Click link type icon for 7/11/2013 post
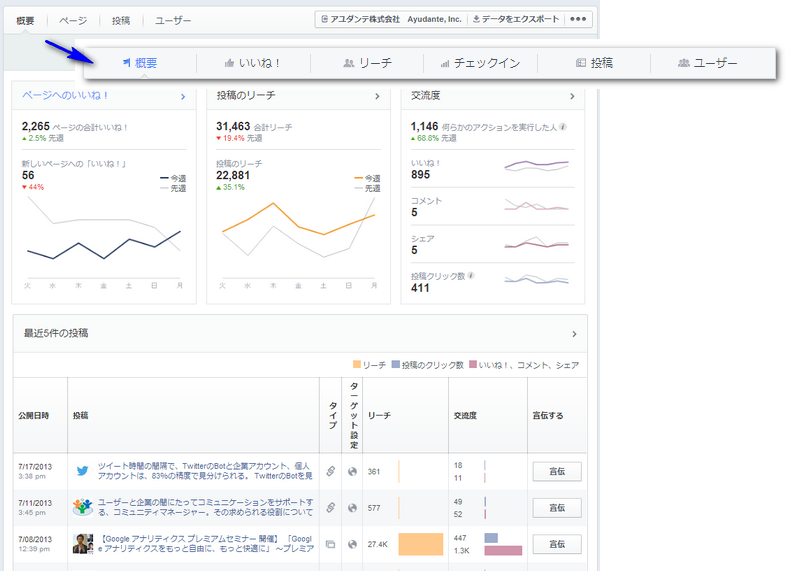800x571 pixels. [331, 508]
